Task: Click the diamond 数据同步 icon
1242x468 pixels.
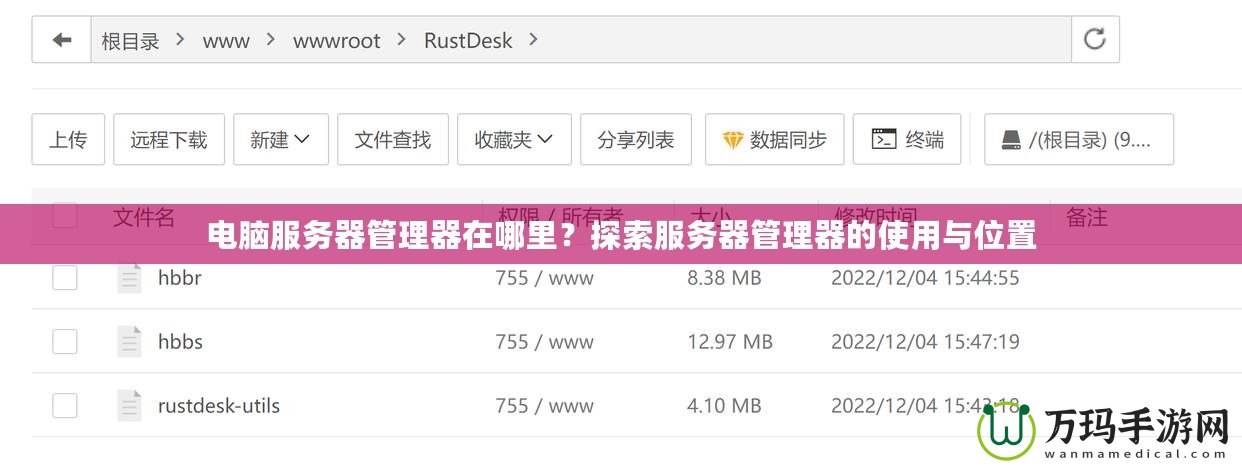Action: point(733,140)
